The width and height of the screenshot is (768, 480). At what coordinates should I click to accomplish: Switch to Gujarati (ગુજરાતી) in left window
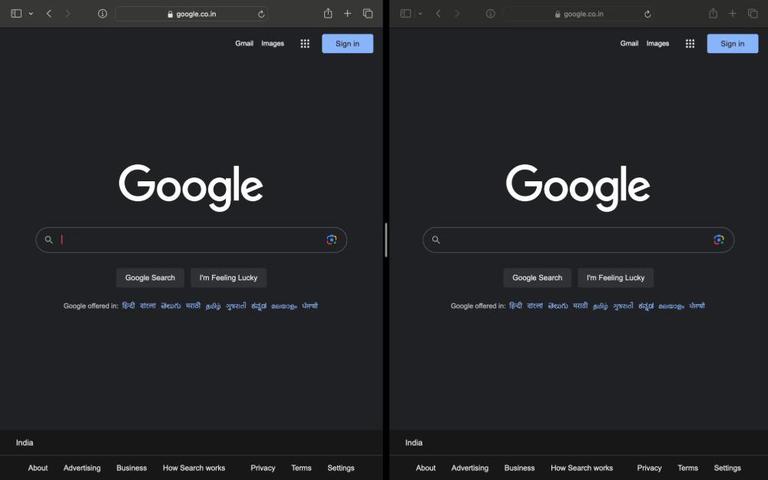[236, 306]
